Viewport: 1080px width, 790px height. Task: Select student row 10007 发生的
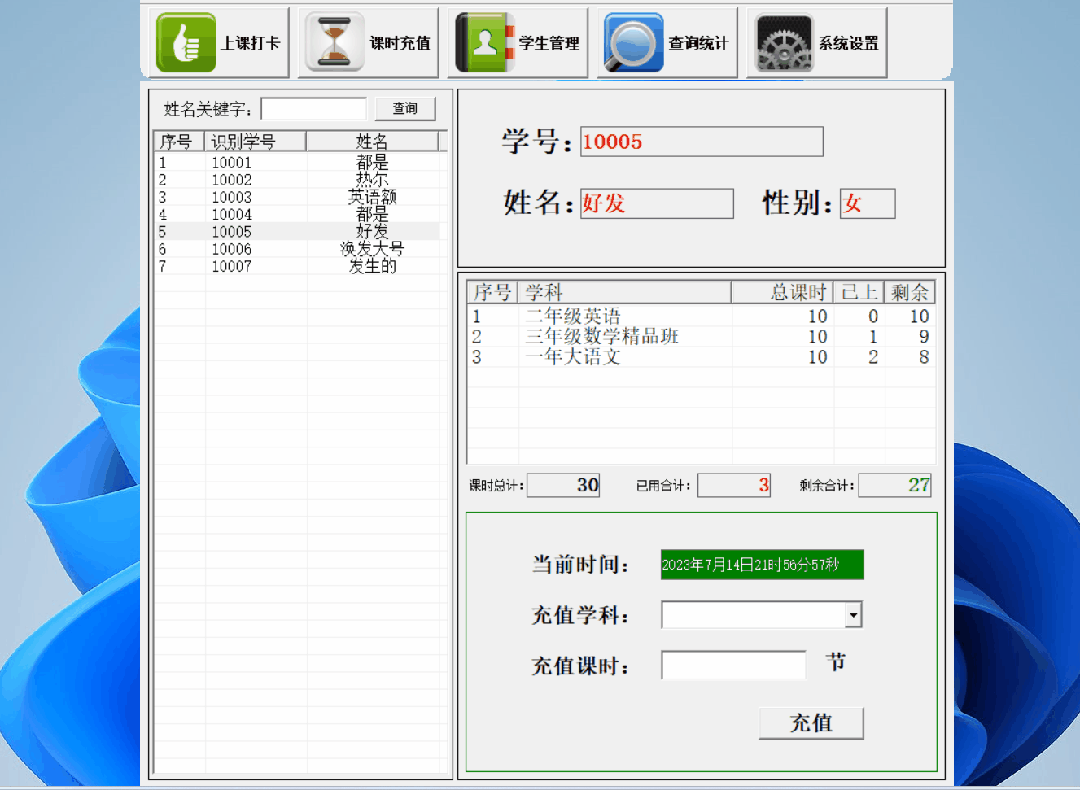tap(298, 266)
